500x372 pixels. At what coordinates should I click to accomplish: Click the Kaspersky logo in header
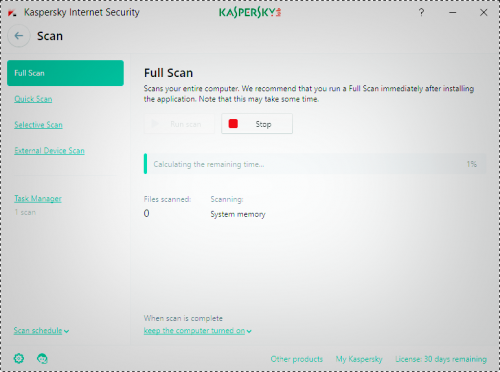pyautogui.click(x=250, y=13)
